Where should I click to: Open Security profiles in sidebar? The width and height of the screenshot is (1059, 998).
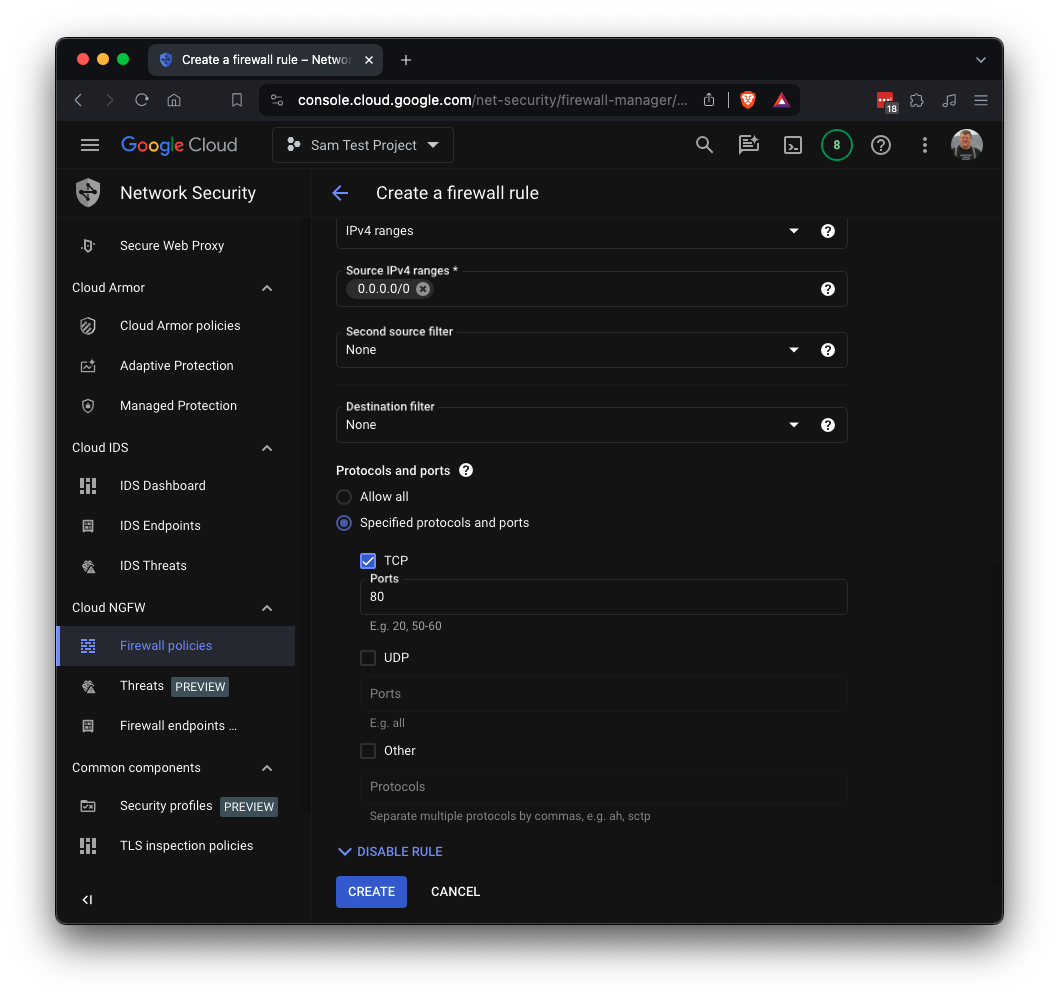click(176, 806)
